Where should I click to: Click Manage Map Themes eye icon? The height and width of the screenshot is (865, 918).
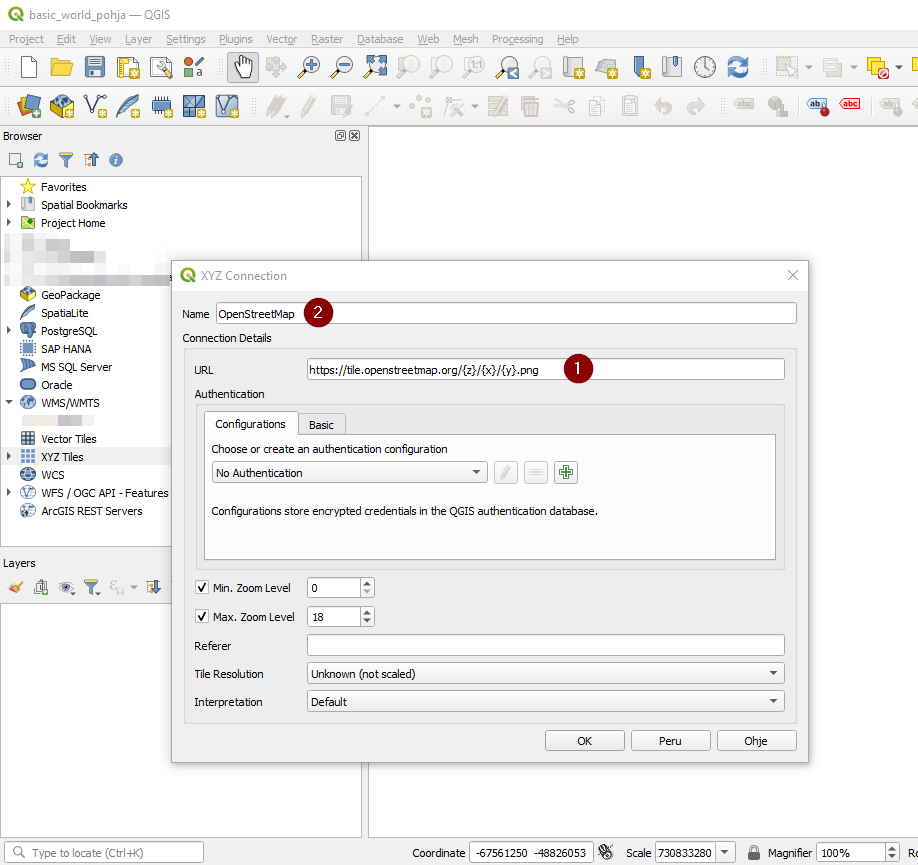pos(67,587)
